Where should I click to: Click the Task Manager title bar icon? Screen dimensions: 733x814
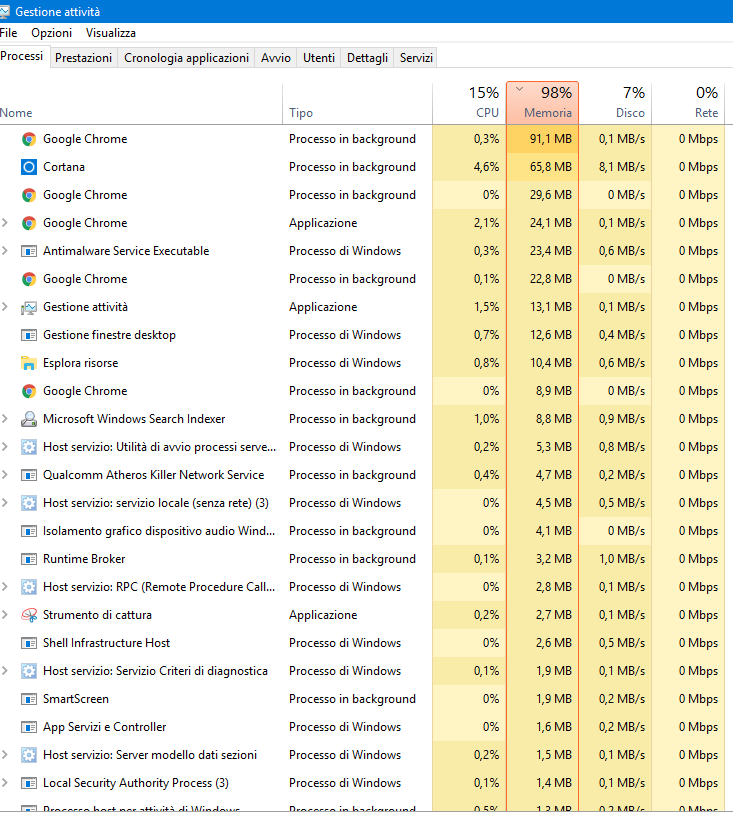(x=4, y=11)
